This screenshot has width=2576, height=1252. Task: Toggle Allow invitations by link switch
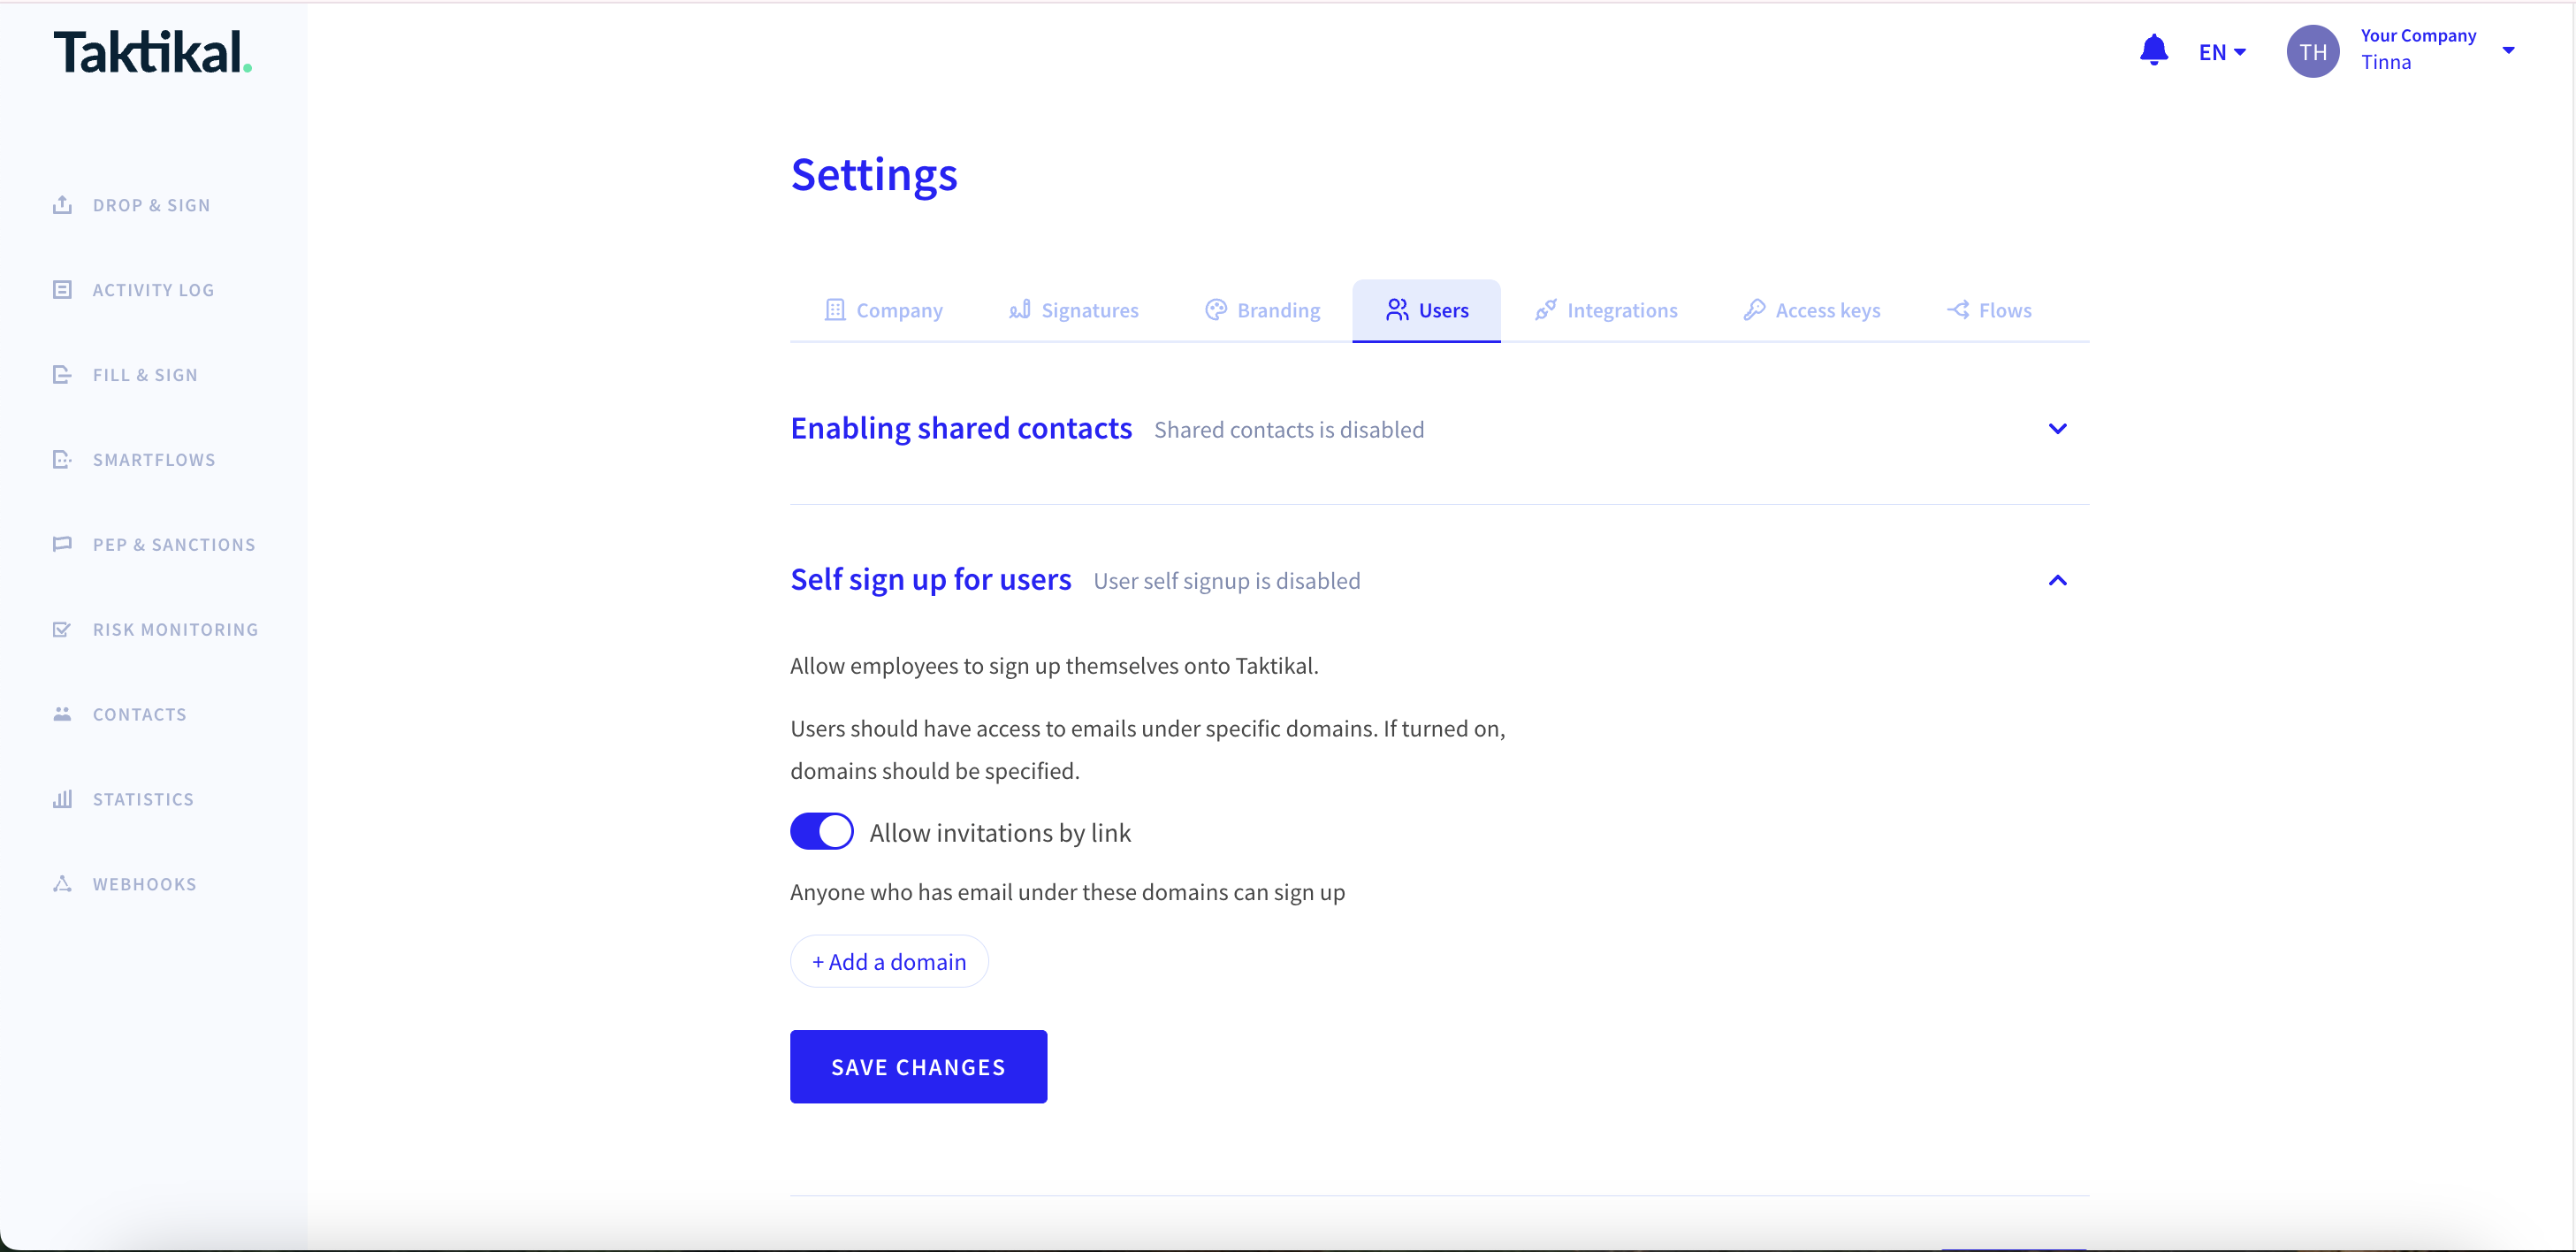coord(821,831)
